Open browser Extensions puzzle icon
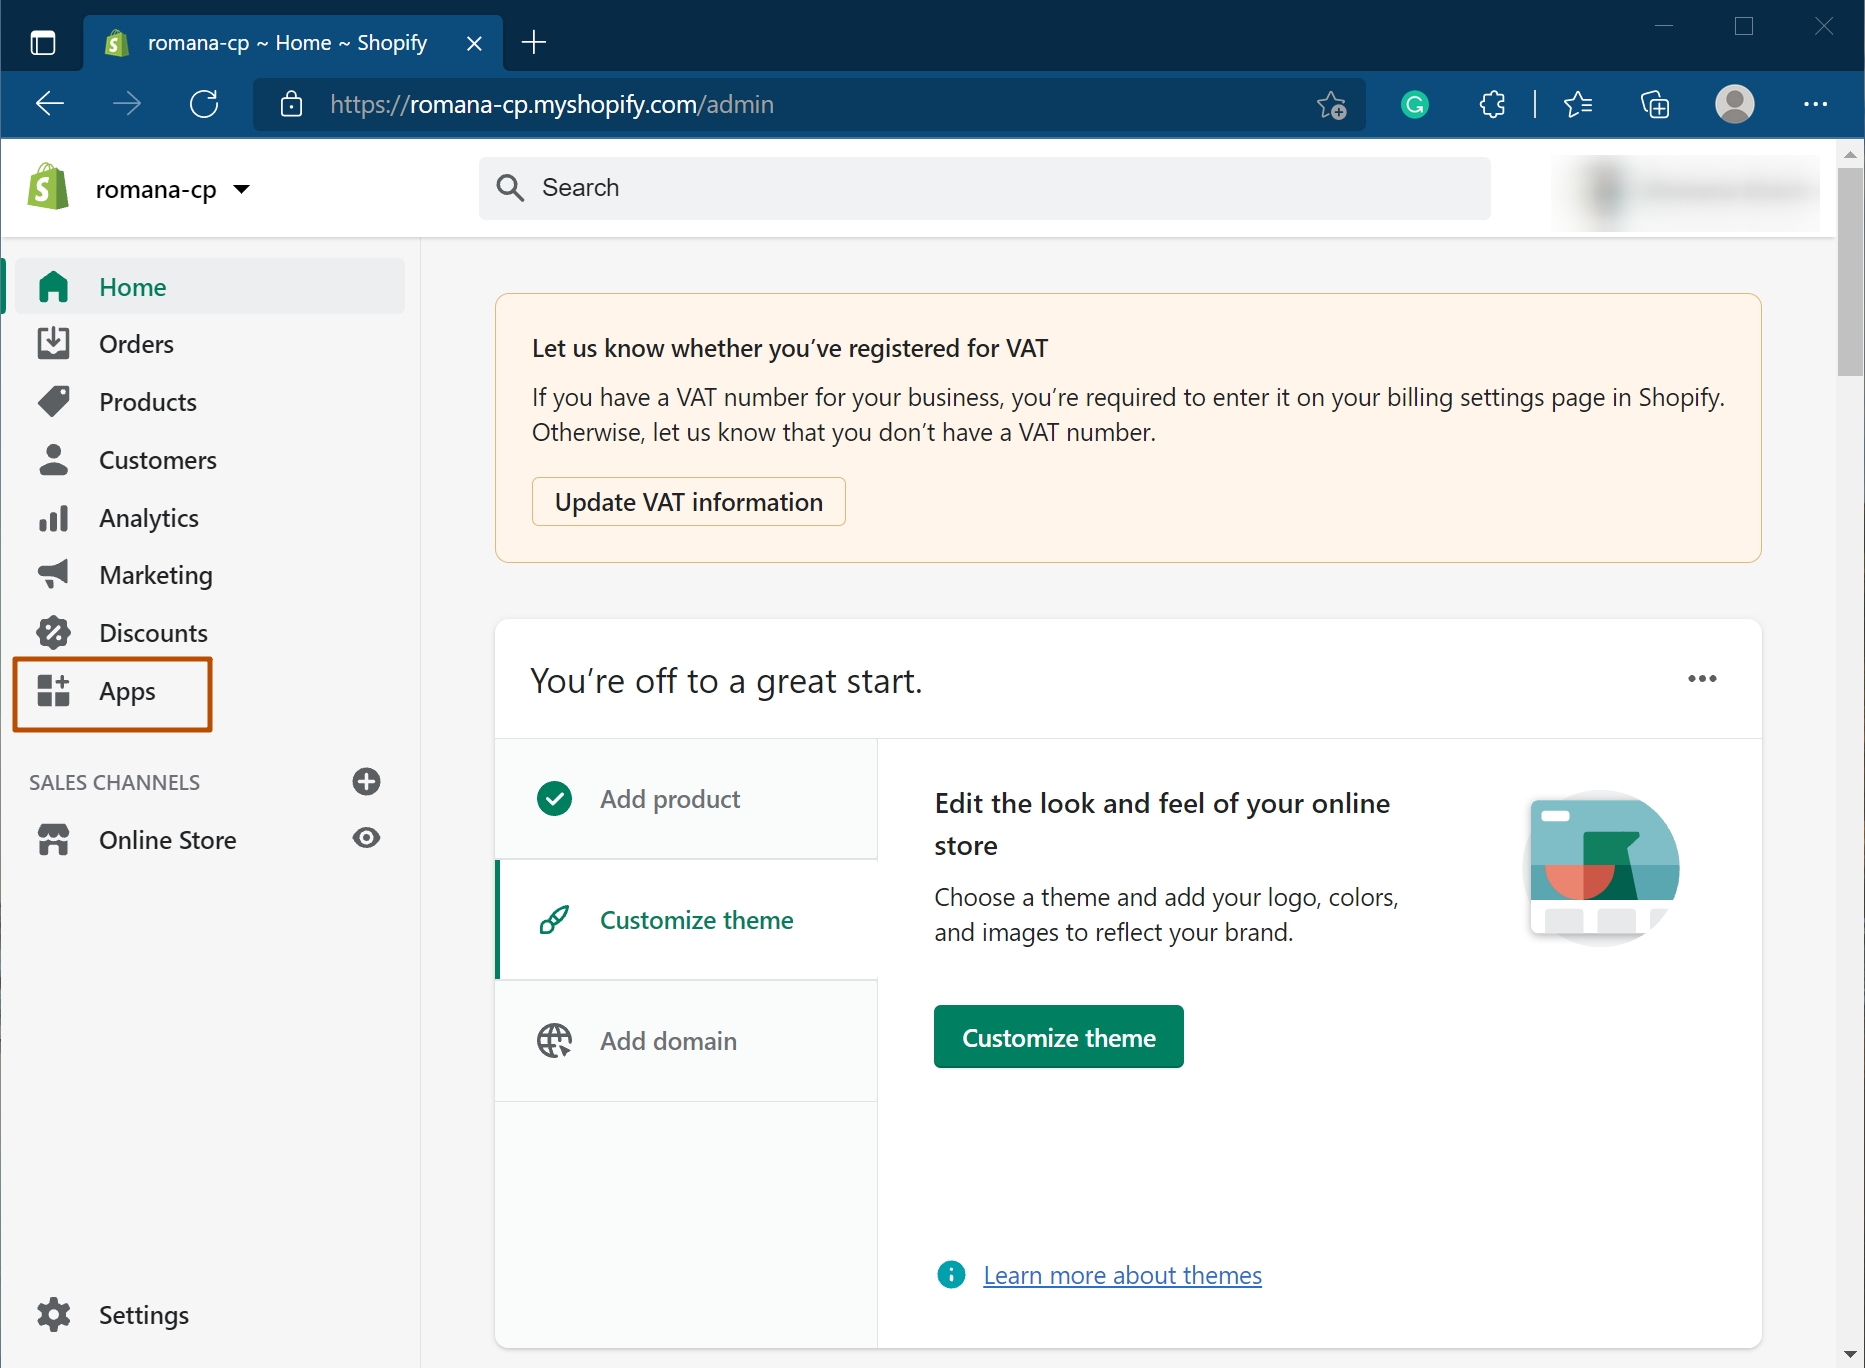 click(1492, 104)
